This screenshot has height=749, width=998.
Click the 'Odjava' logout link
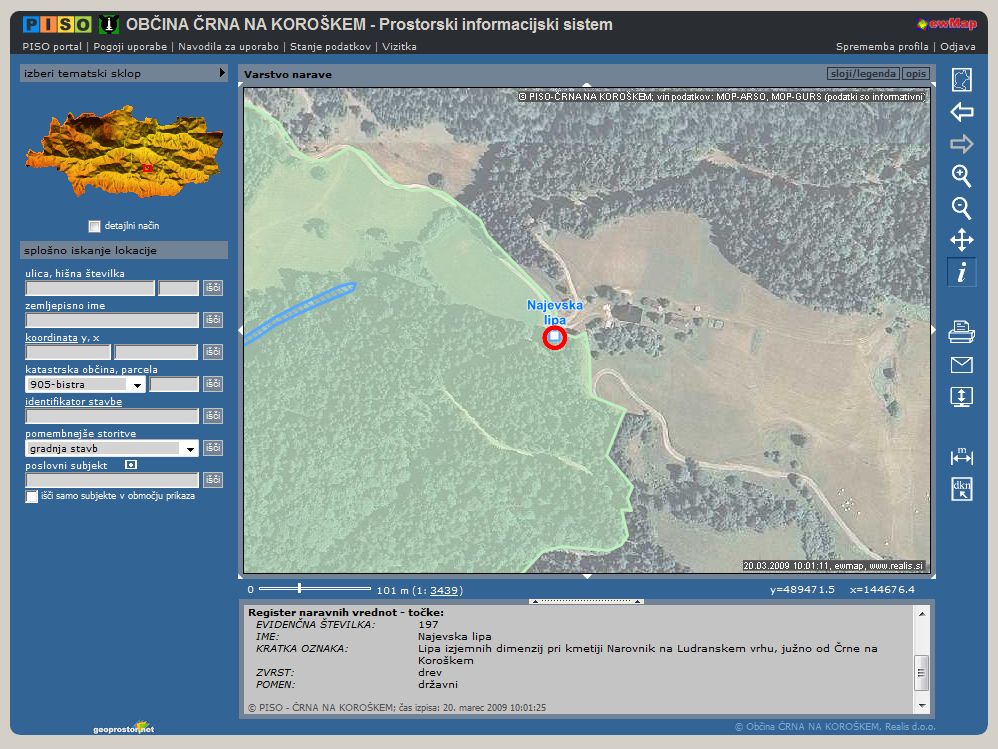957,47
